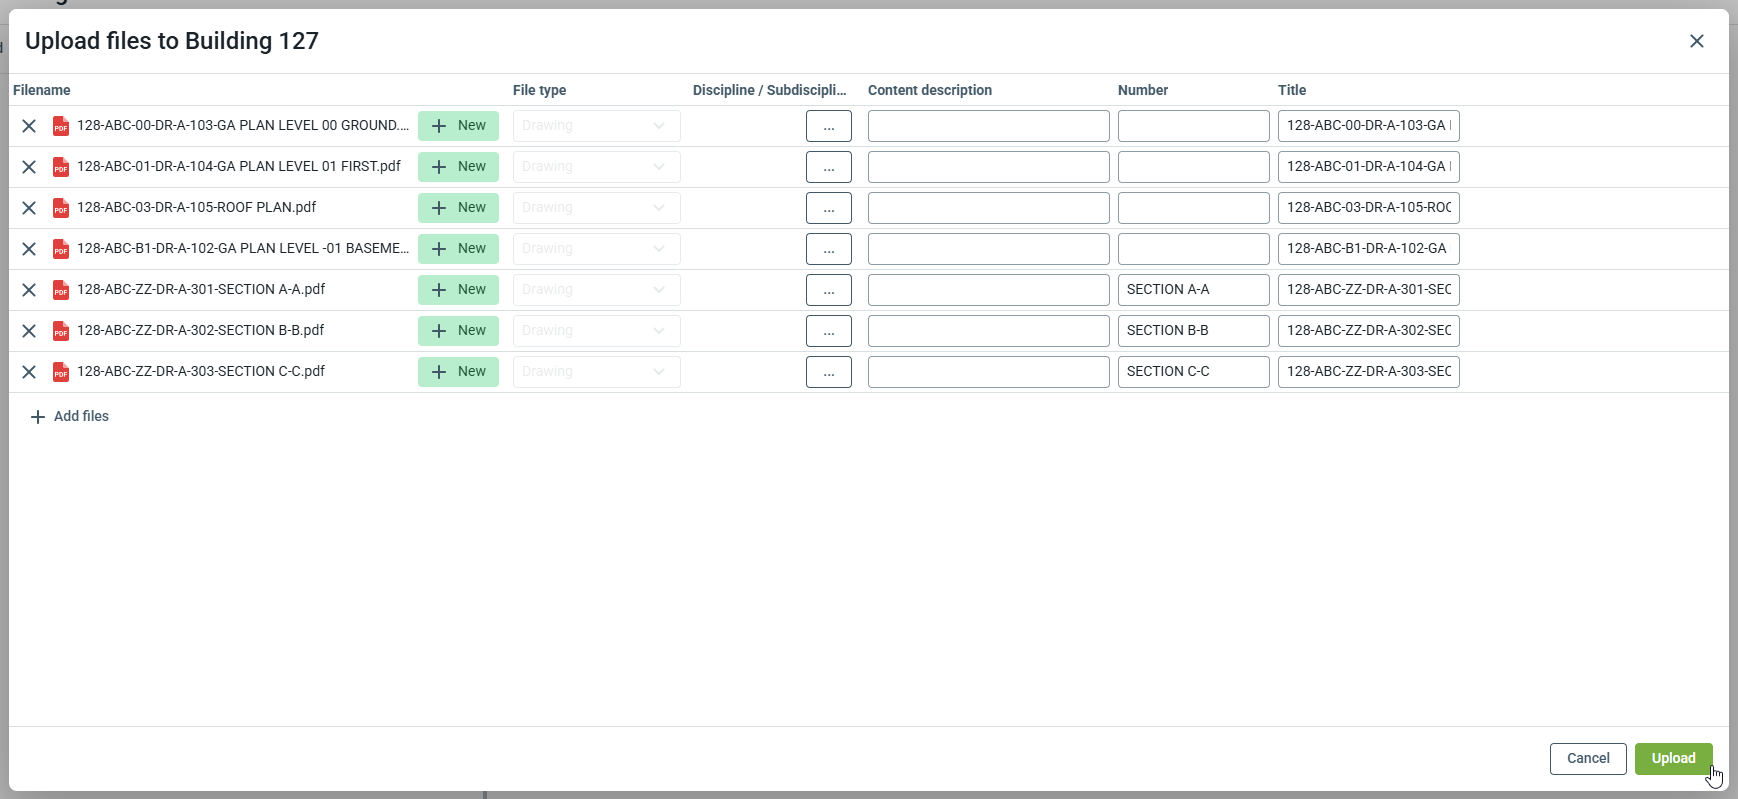This screenshot has width=1738, height=799.
Task: Delete the SECTION B-B file row
Action: click(x=29, y=331)
